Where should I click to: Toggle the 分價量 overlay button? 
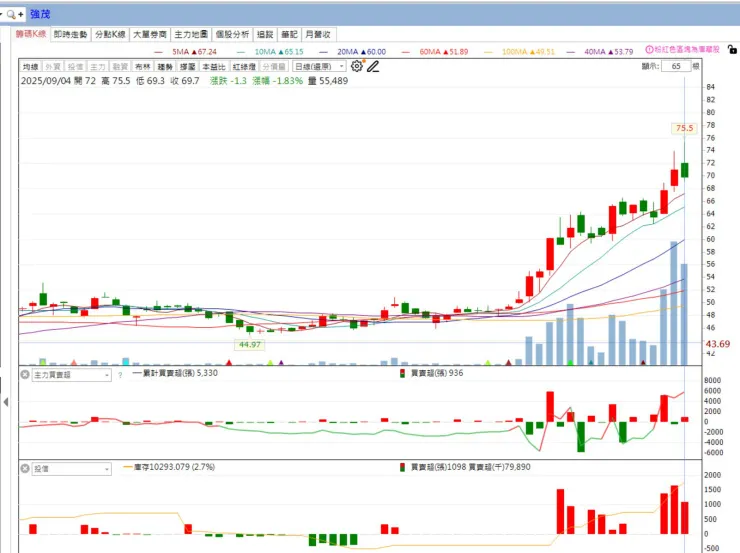point(274,67)
